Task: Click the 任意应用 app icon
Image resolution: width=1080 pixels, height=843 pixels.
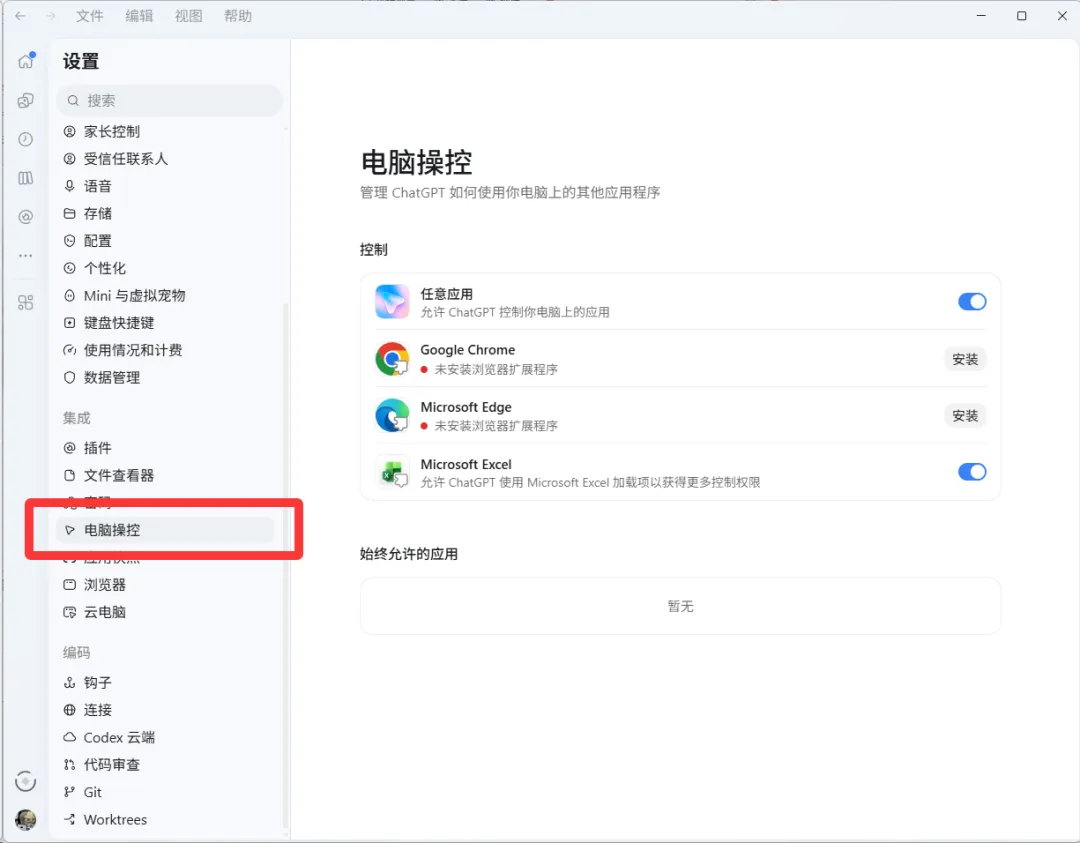Action: pos(392,302)
